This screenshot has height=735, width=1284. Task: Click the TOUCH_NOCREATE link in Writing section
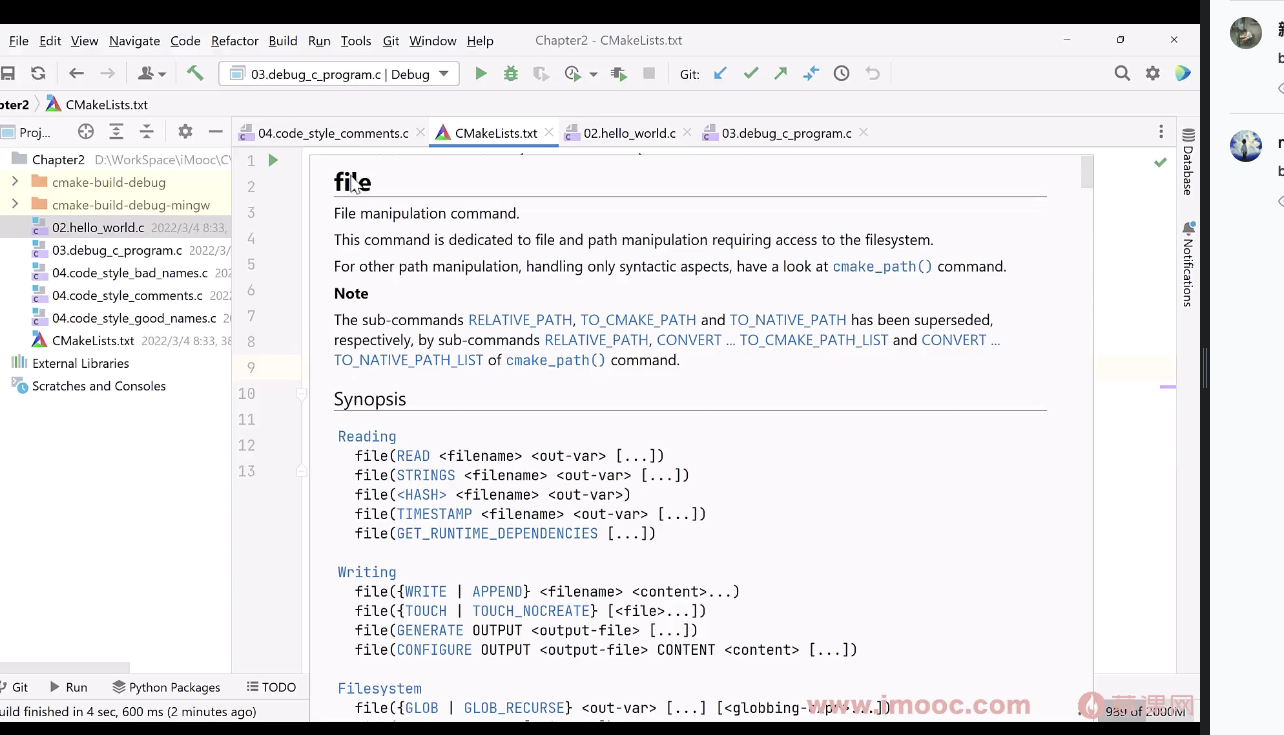(532, 611)
